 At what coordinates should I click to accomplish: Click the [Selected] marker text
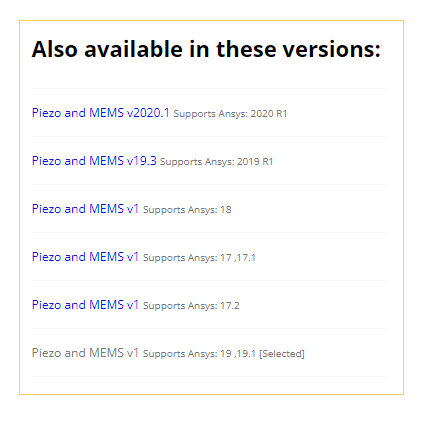[282, 354]
